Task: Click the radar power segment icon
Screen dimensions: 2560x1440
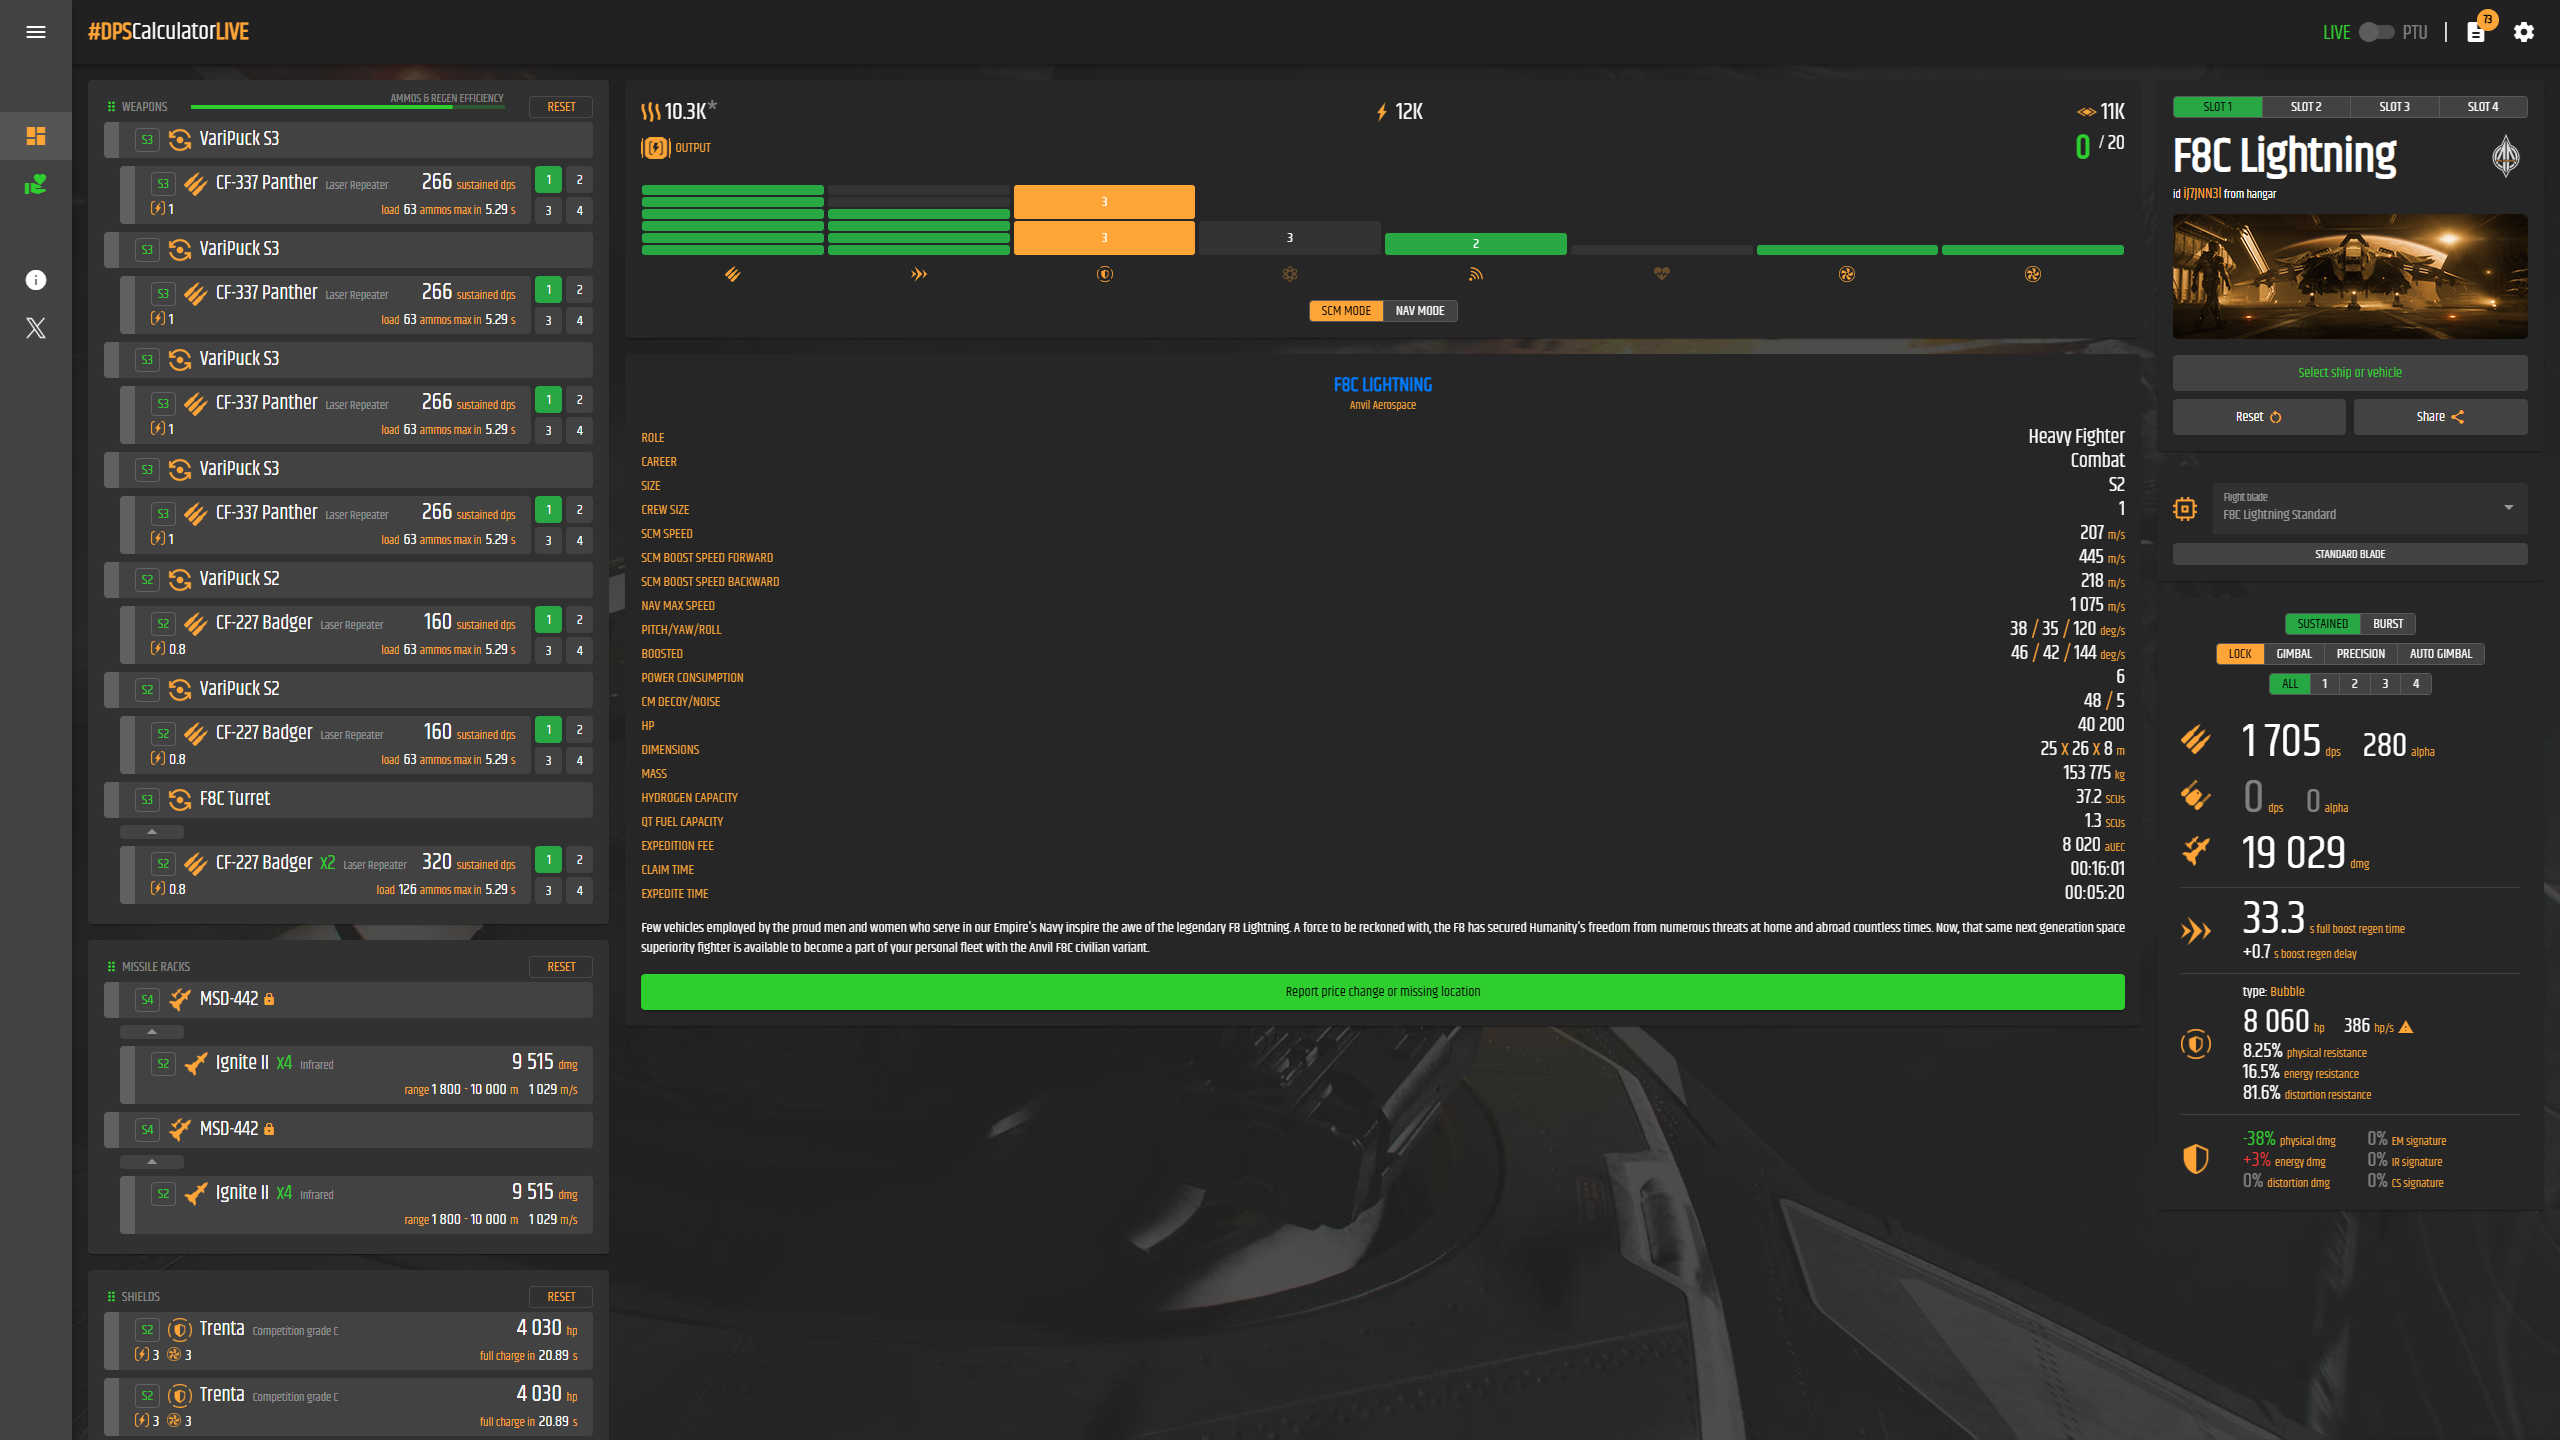Action: [x=1475, y=274]
